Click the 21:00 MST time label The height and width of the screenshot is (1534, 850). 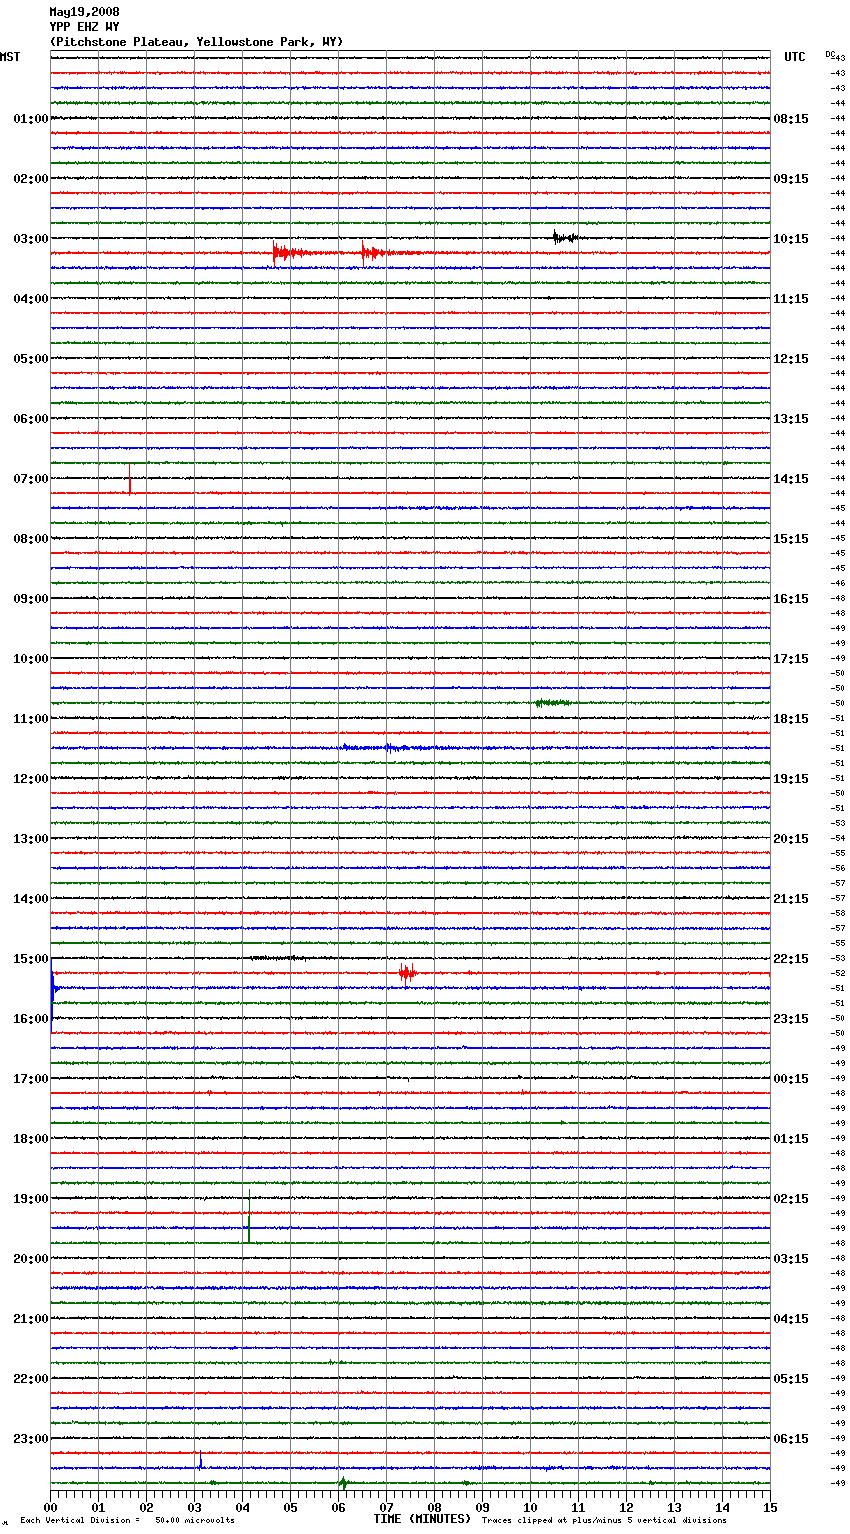coord(31,1319)
